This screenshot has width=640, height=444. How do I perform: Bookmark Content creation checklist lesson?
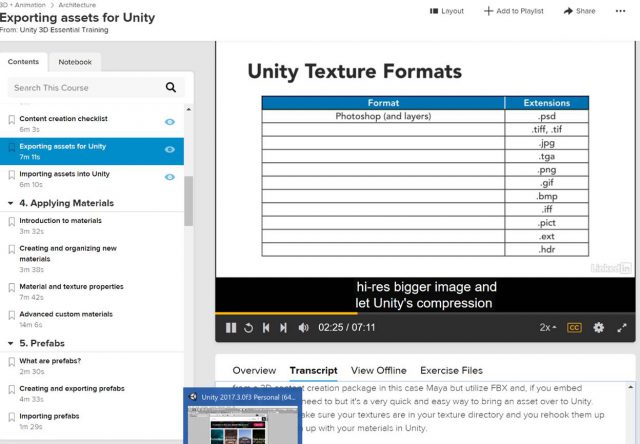point(11,120)
